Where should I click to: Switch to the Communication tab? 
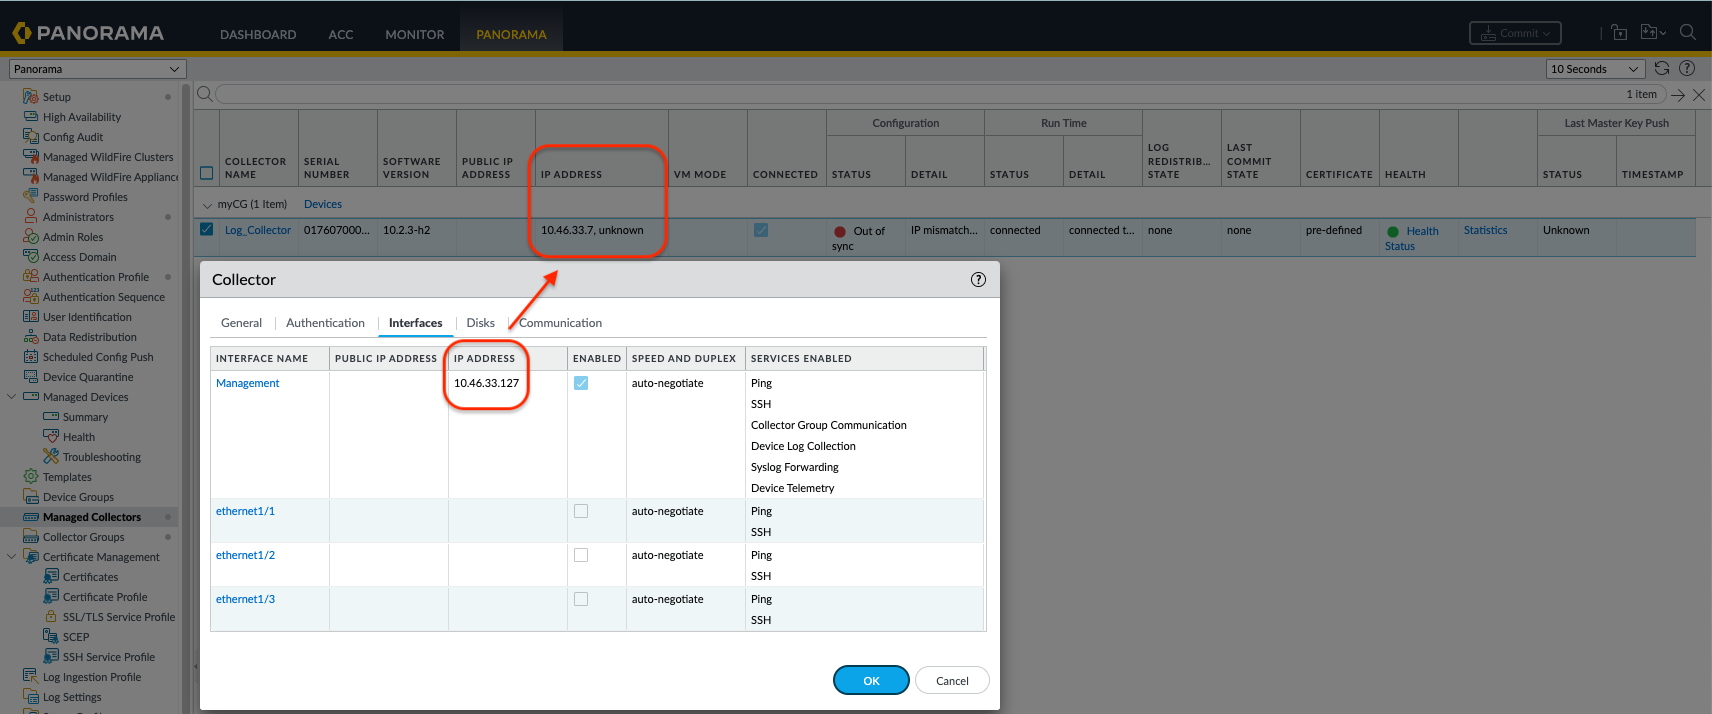point(560,323)
